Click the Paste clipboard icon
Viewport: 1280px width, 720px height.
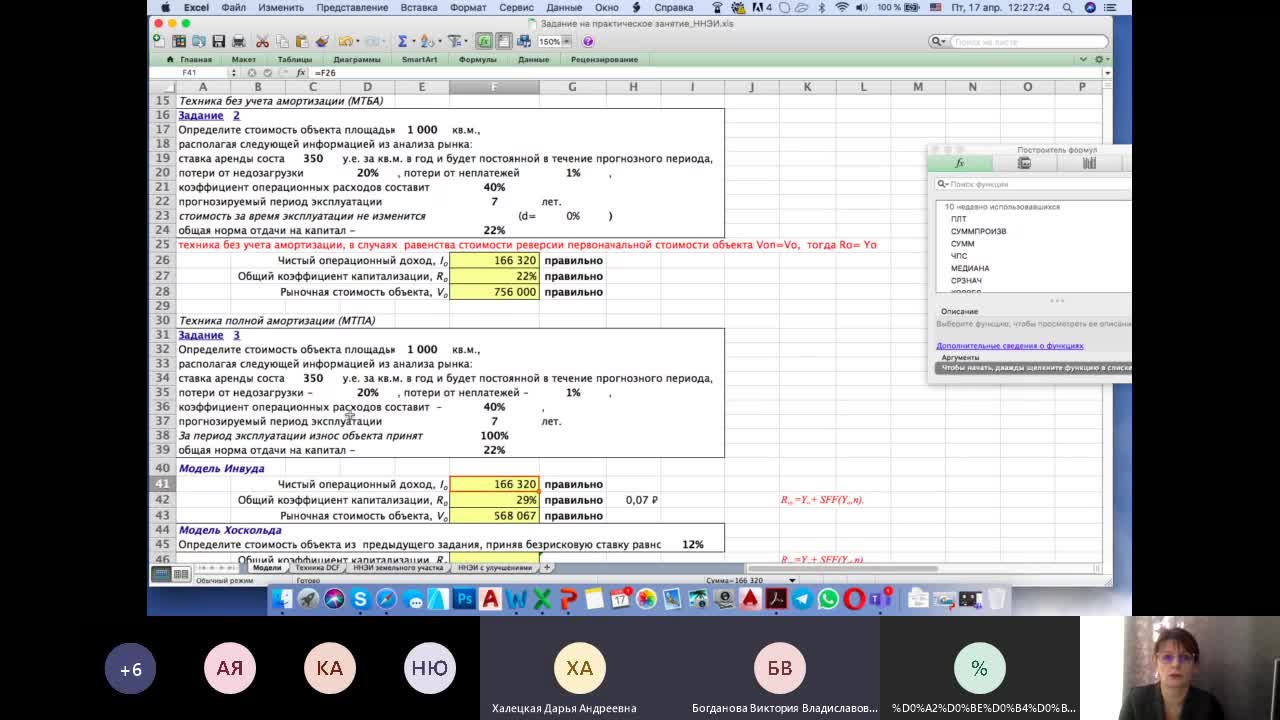[x=301, y=41]
